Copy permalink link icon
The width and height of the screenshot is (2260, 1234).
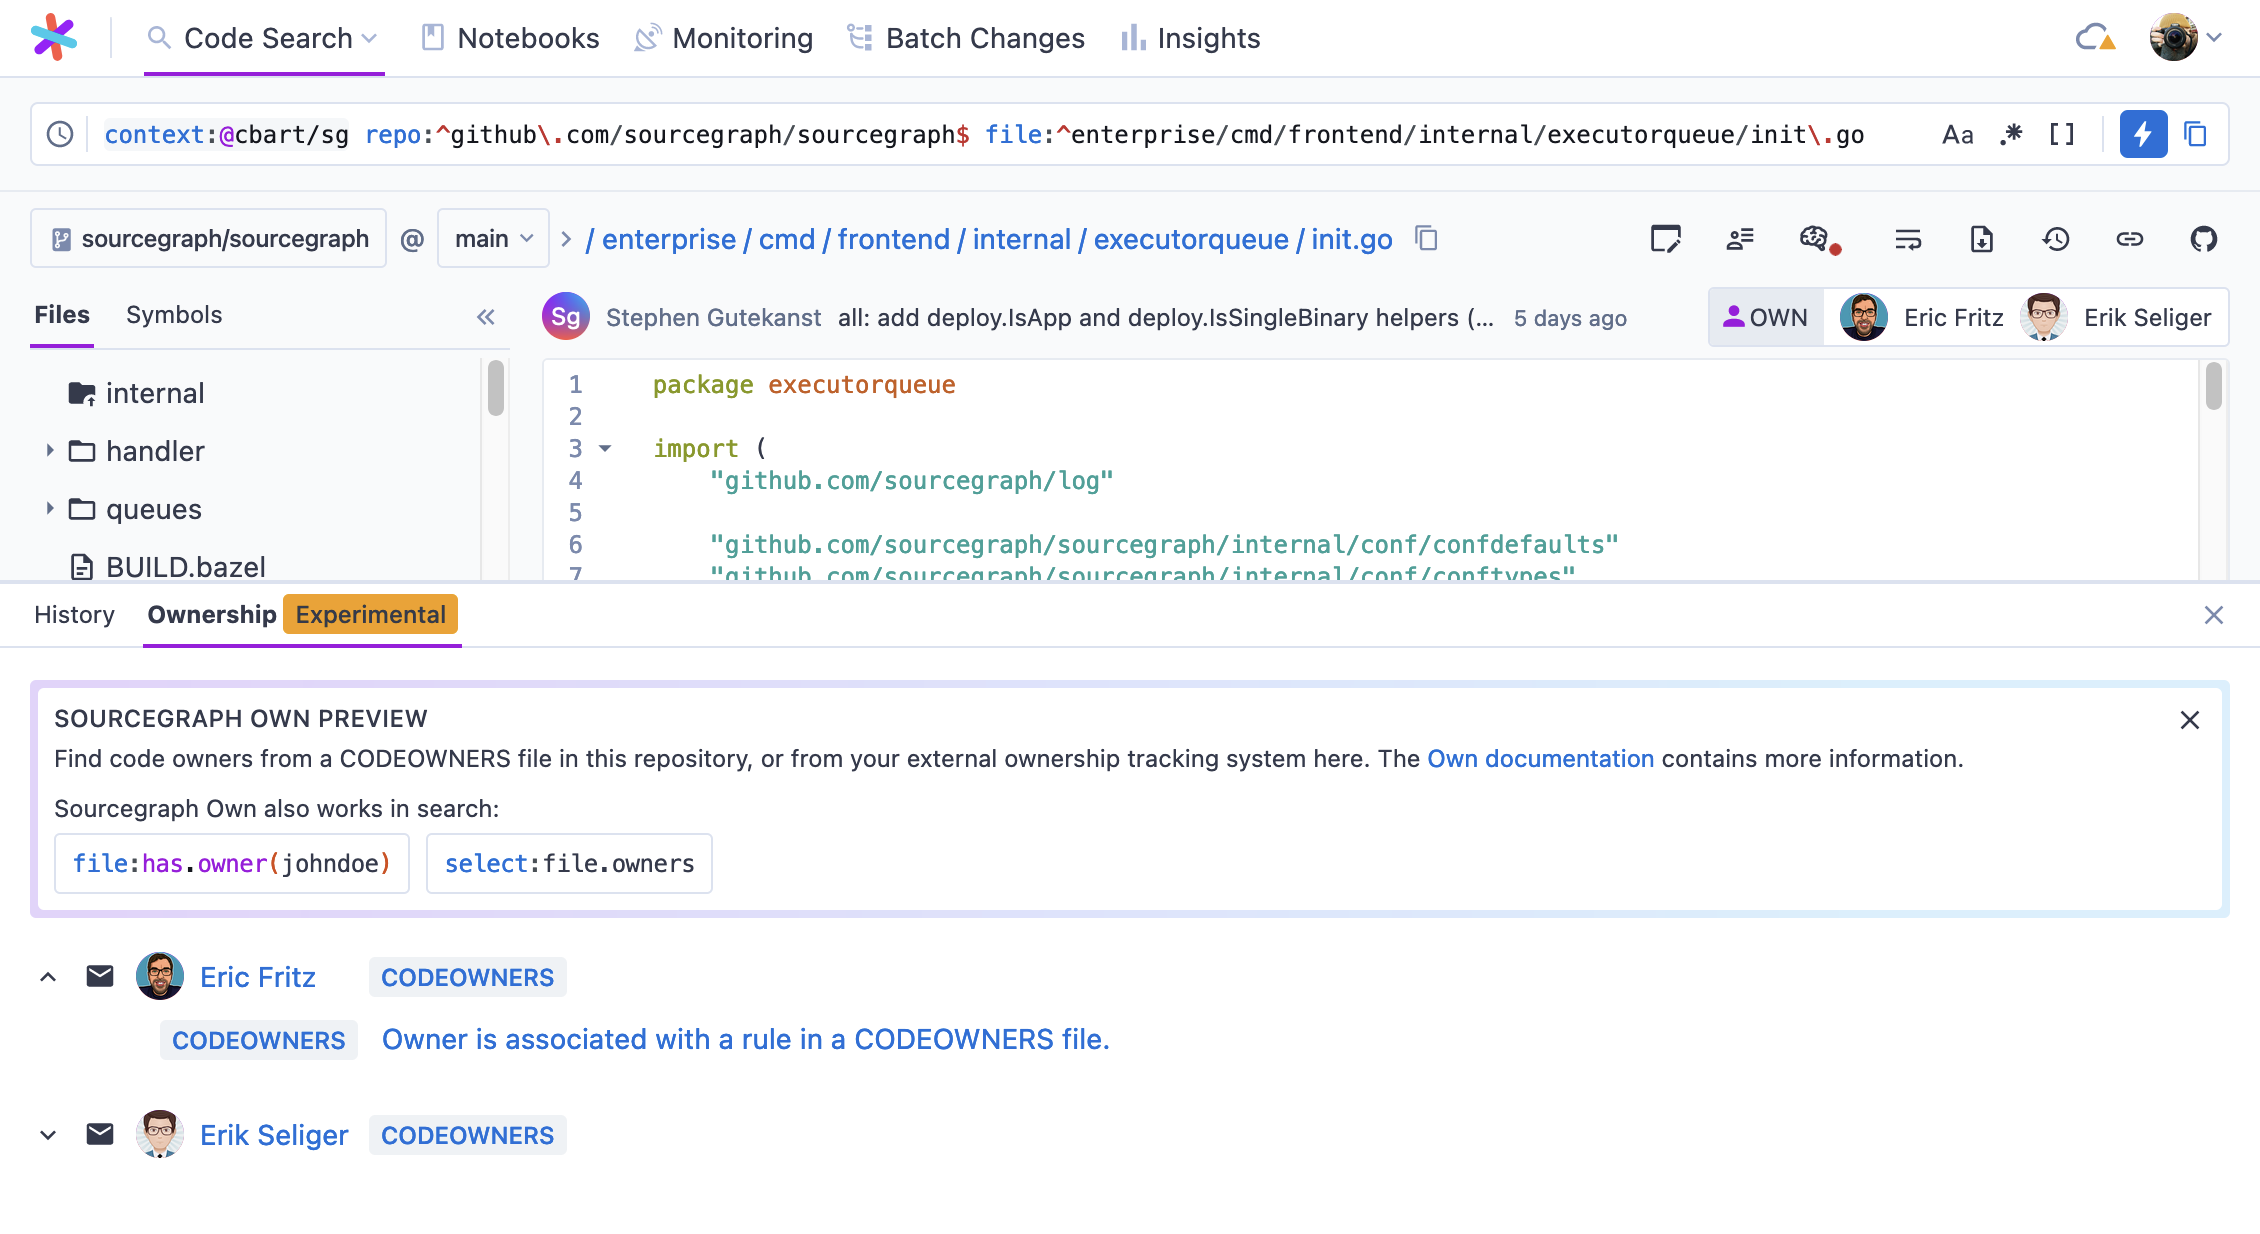2130,239
